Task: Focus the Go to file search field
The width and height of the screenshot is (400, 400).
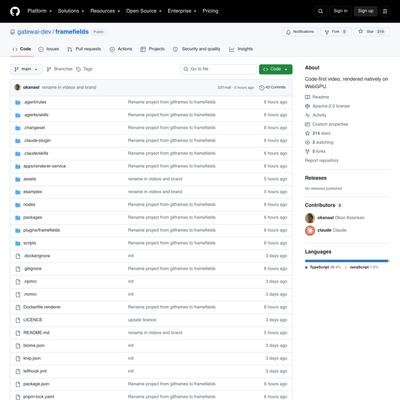Action: point(218,69)
